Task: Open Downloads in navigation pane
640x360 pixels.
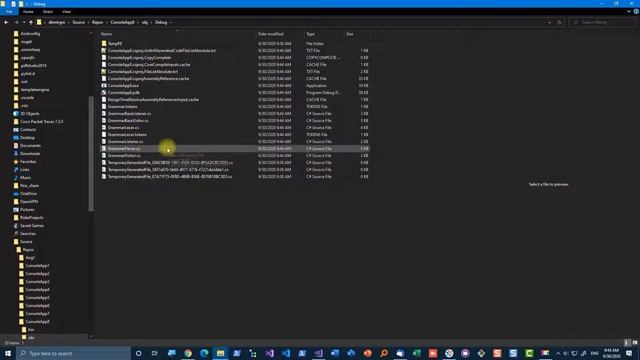Action: (30, 153)
